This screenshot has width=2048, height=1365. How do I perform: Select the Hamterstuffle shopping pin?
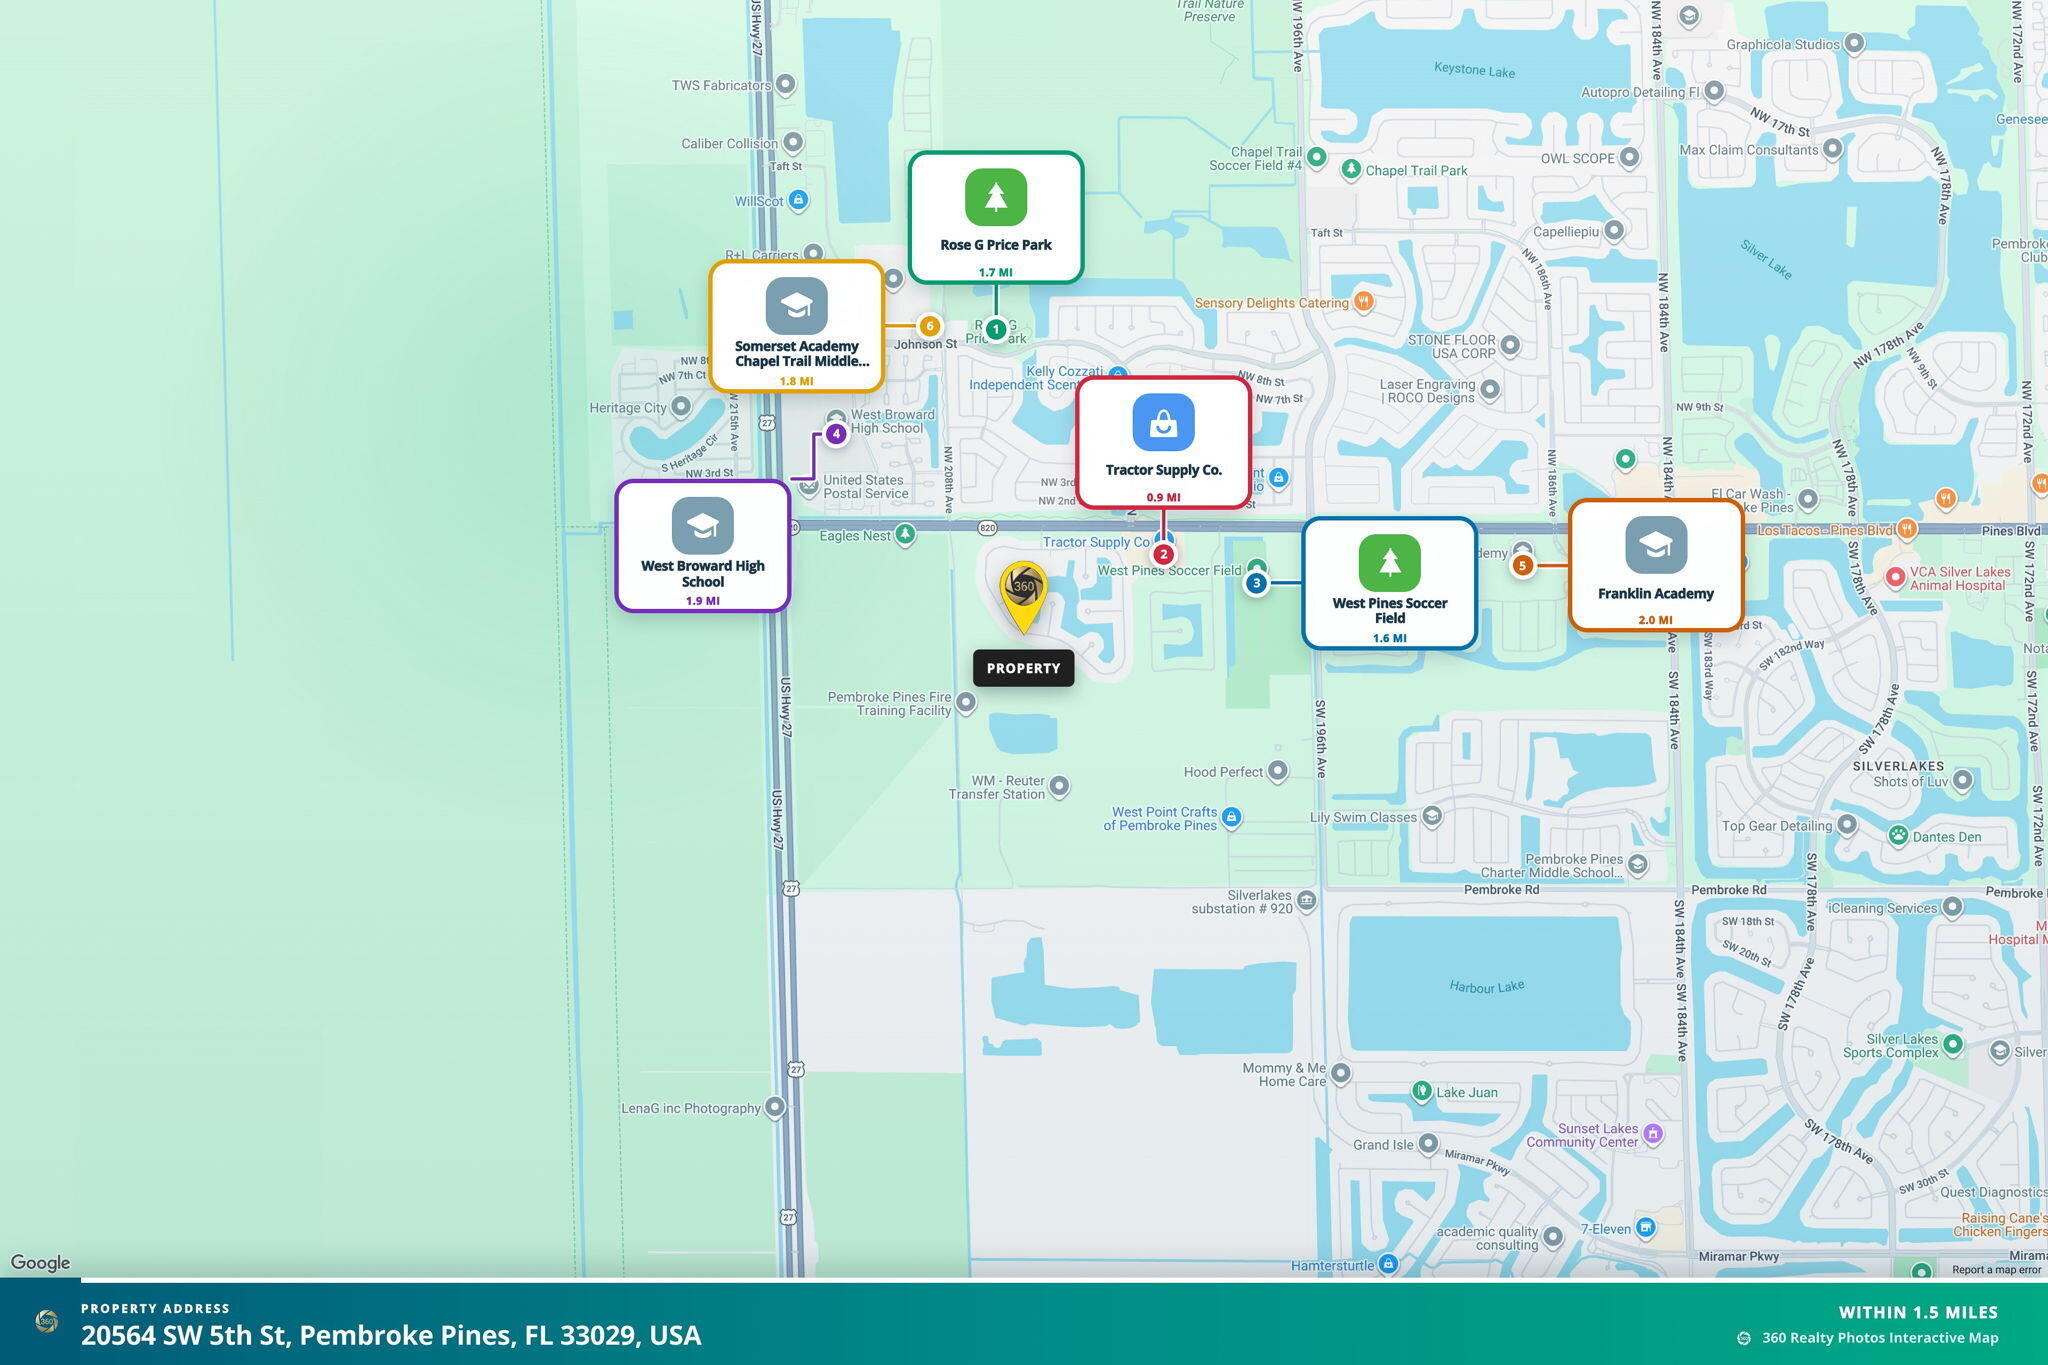(x=1388, y=1265)
